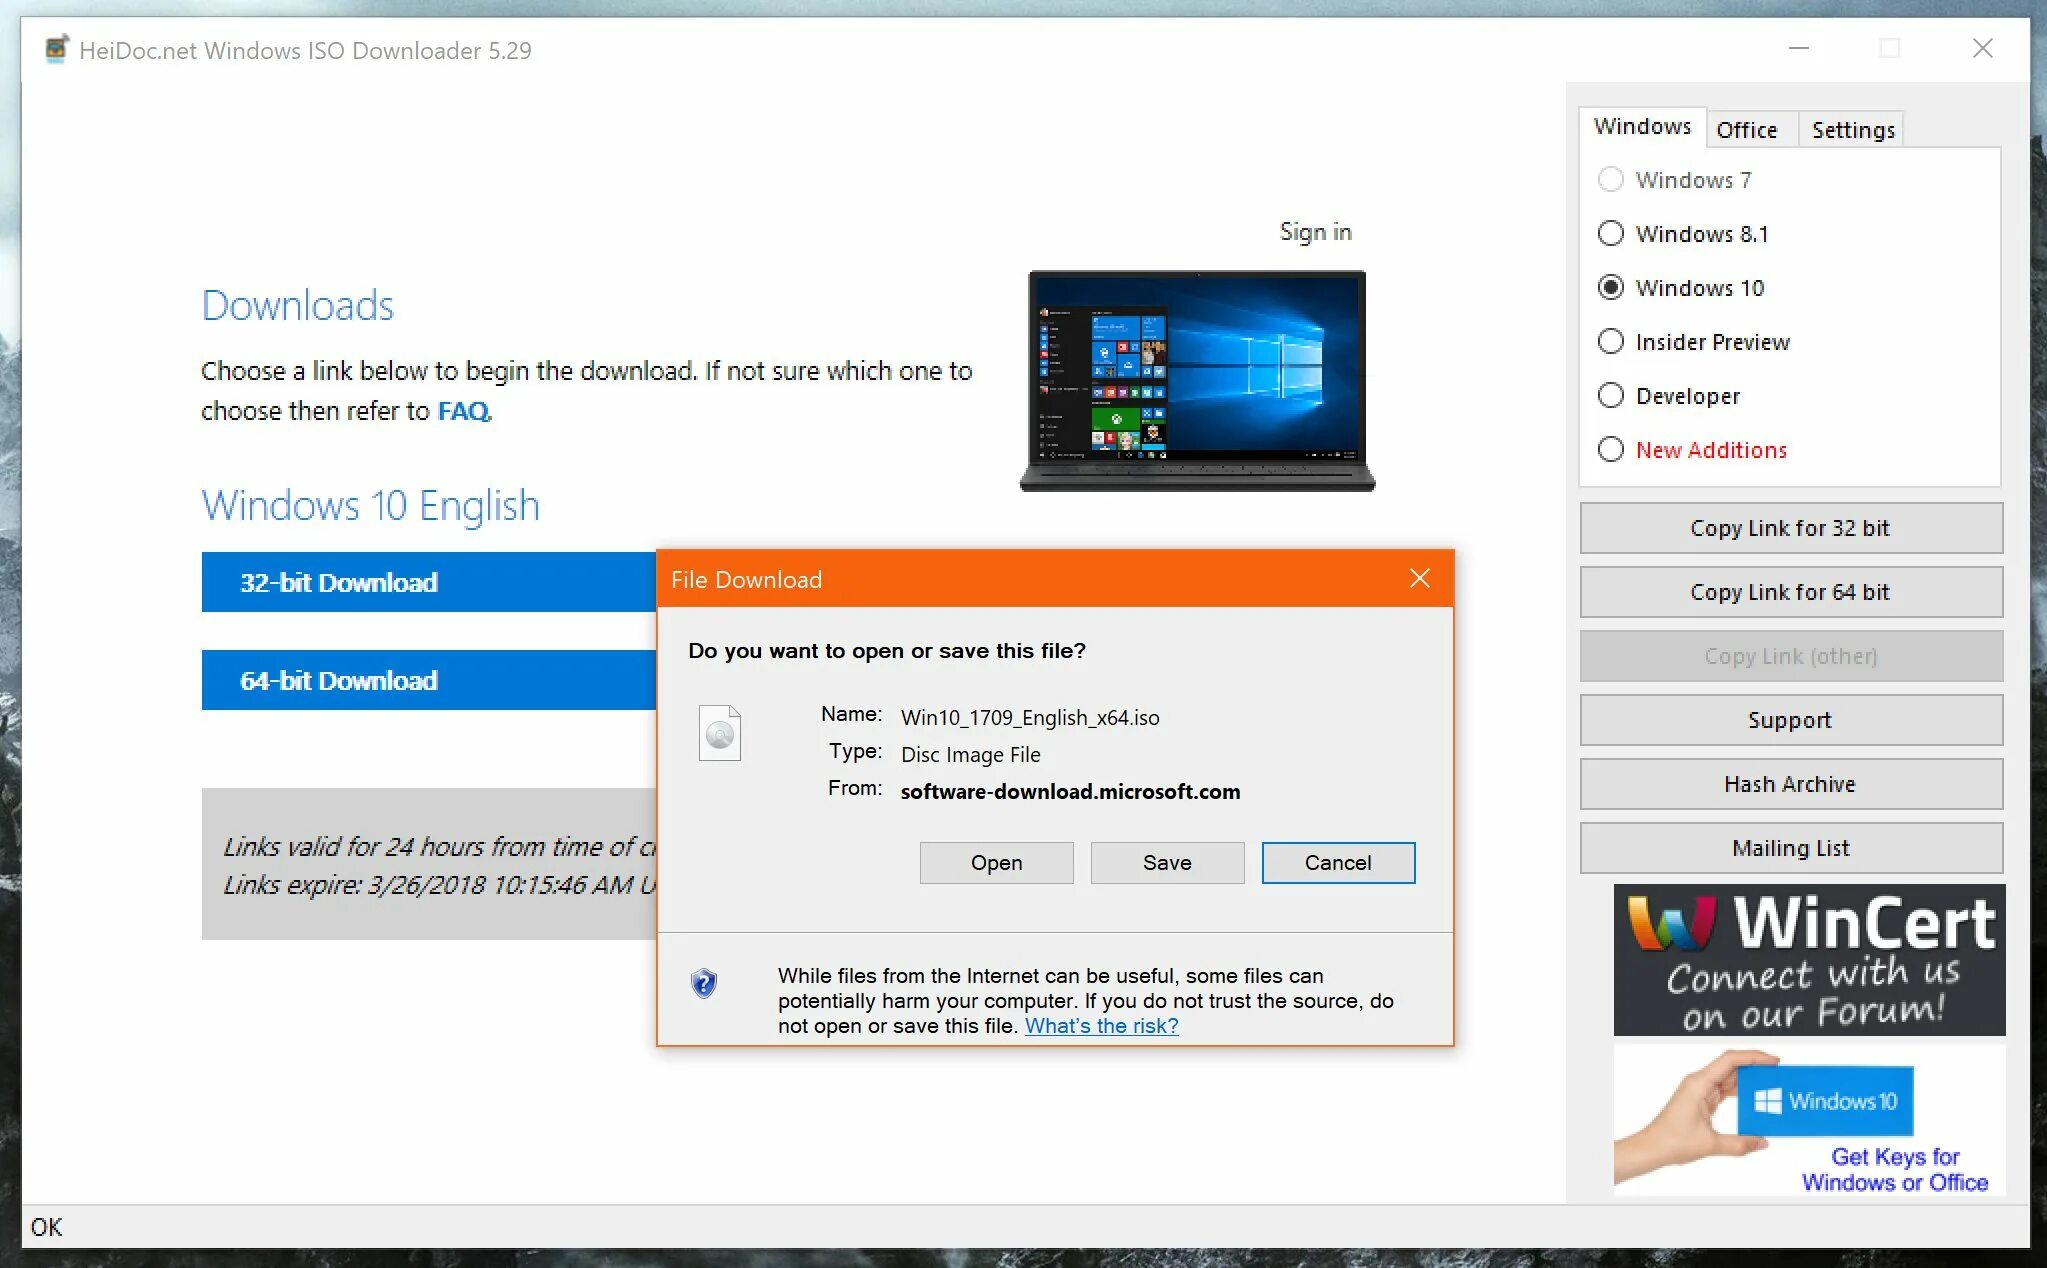Select the Insider Preview option
The image size is (2047, 1268).
tap(1610, 342)
